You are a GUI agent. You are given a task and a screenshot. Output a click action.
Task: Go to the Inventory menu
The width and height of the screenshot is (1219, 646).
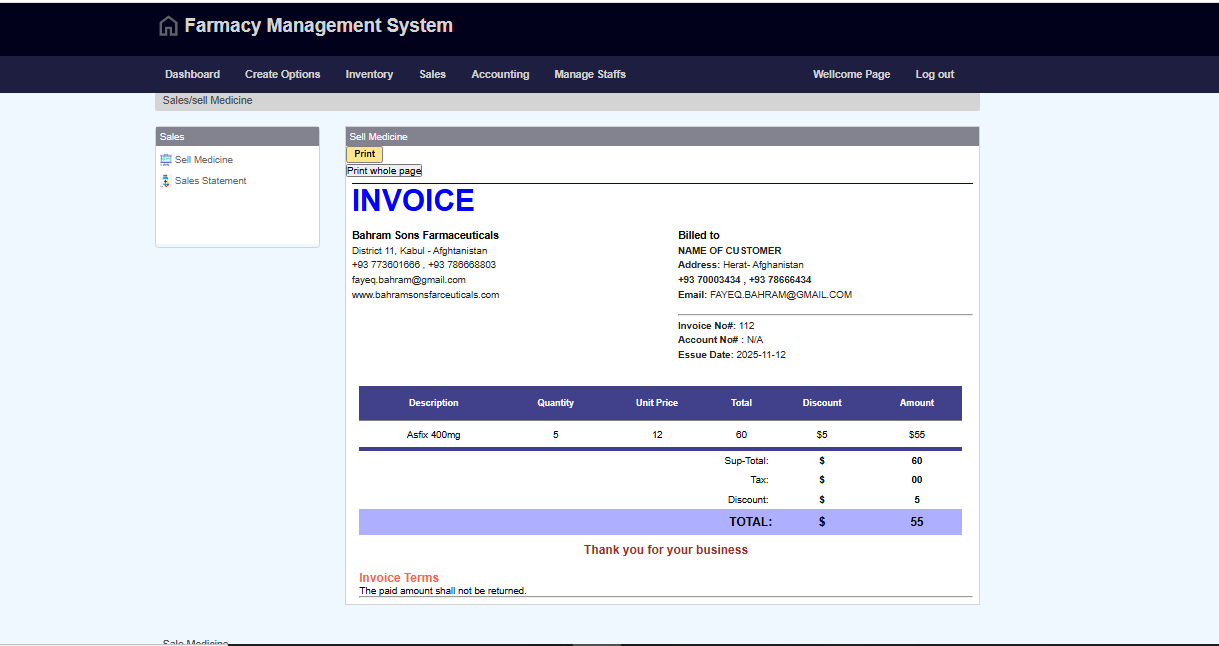point(369,74)
